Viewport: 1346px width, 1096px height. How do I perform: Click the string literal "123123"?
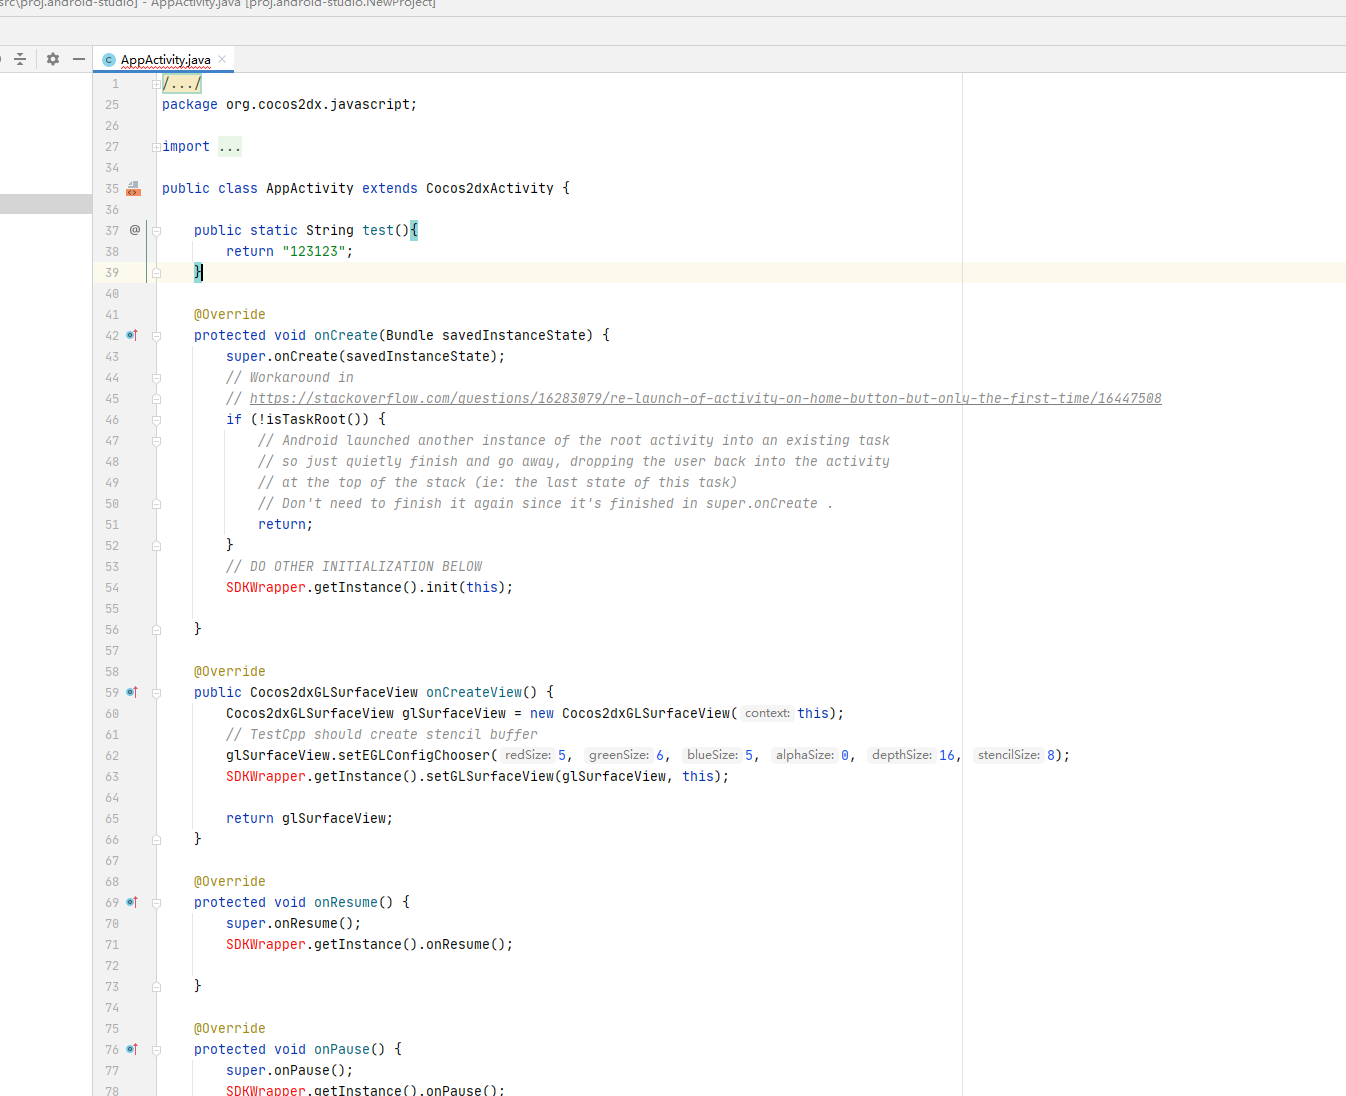[314, 251]
